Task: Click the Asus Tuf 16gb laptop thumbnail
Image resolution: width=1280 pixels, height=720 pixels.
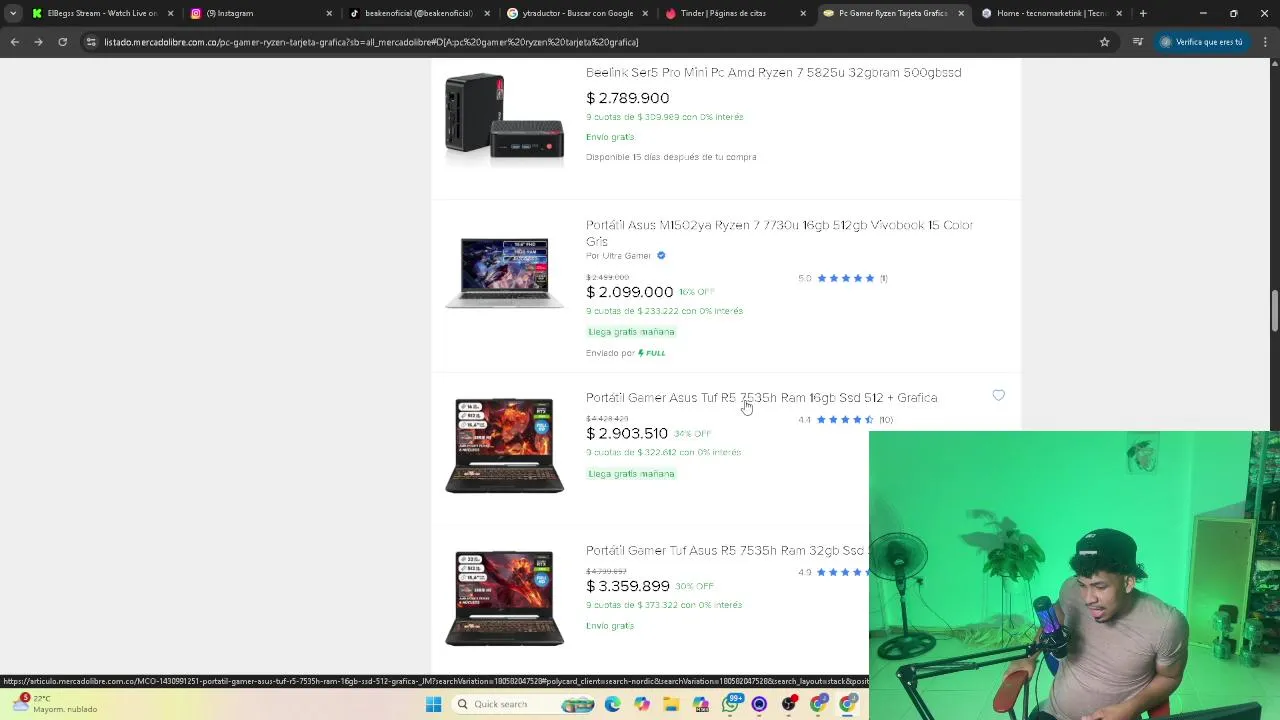Action: coord(504,445)
